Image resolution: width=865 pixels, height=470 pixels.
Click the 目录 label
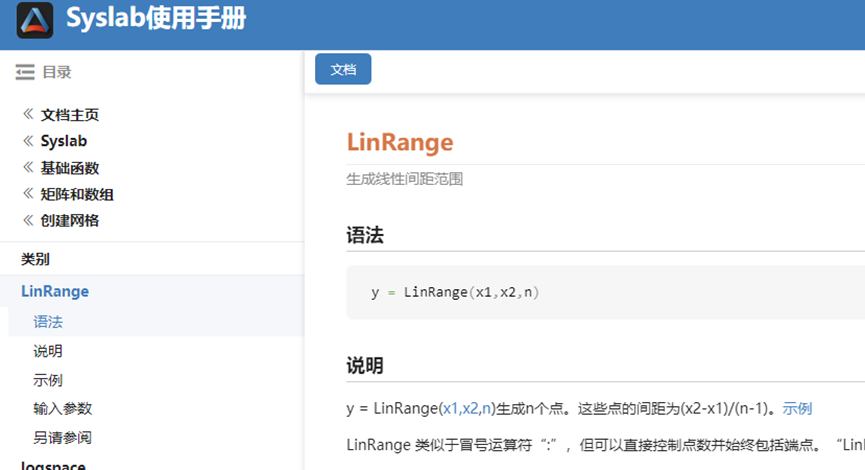pos(57,72)
